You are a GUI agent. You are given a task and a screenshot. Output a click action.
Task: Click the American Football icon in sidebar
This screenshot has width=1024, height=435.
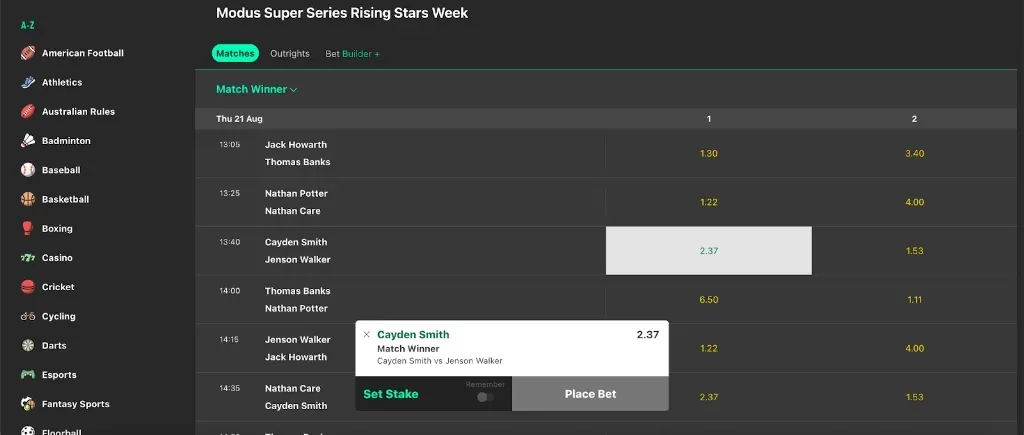coord(28,53)
